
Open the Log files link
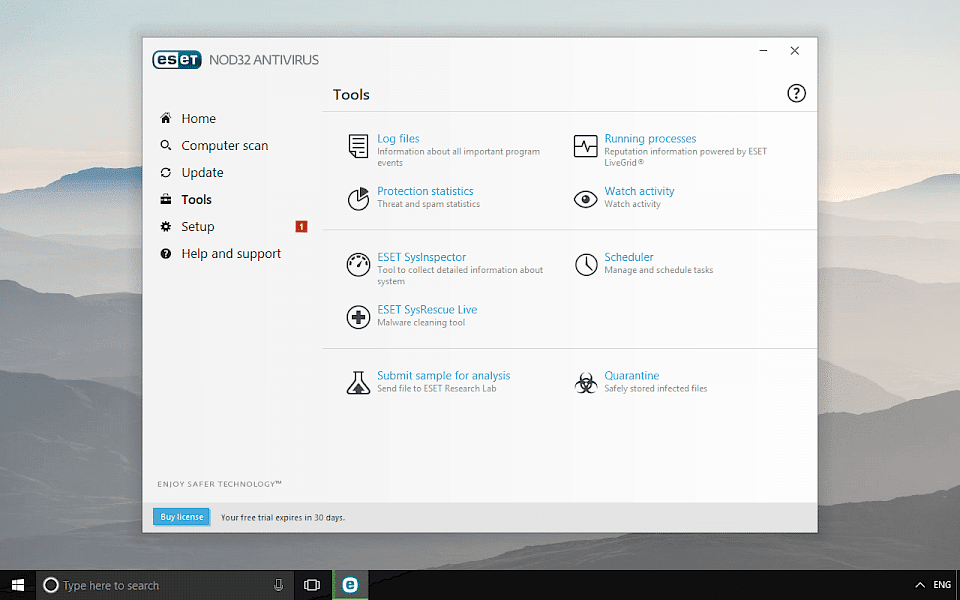(x=398, y=139)
